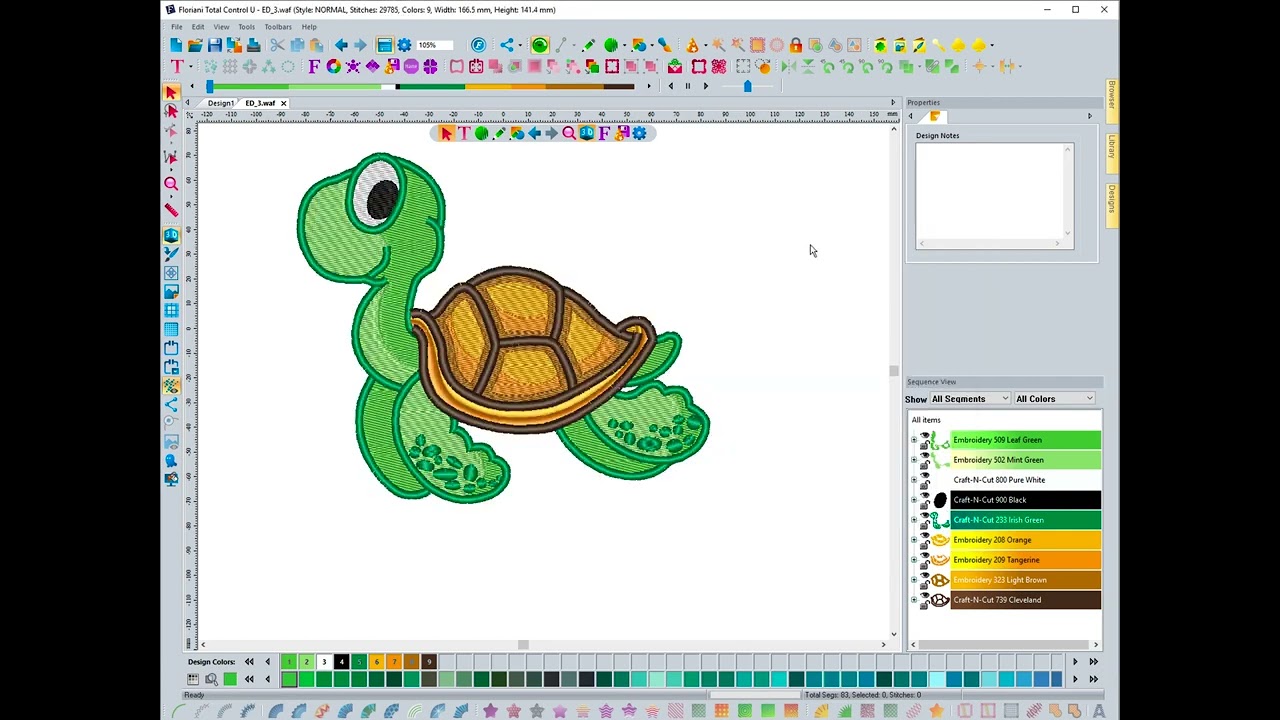
Task: Click the blue F Floriani icon
Action: tap(478, 45)
